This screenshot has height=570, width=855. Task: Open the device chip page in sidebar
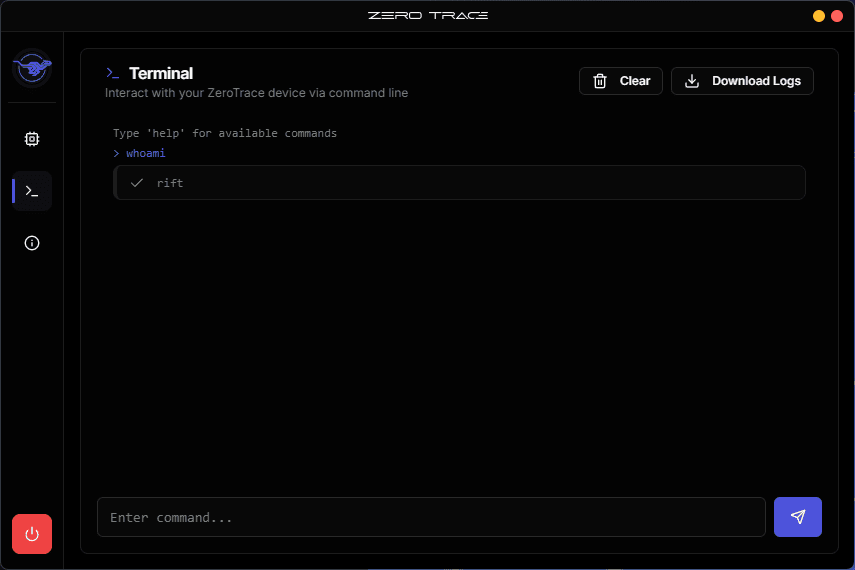(x=32, y=139)
